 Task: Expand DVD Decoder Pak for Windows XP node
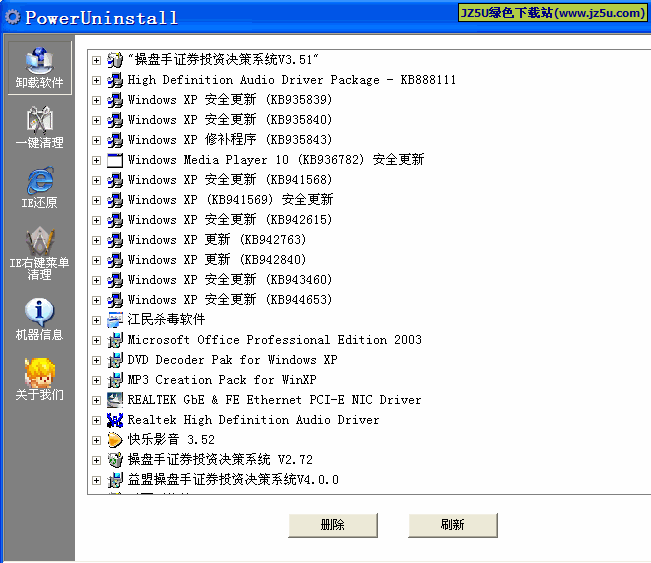tap(96, 360)
